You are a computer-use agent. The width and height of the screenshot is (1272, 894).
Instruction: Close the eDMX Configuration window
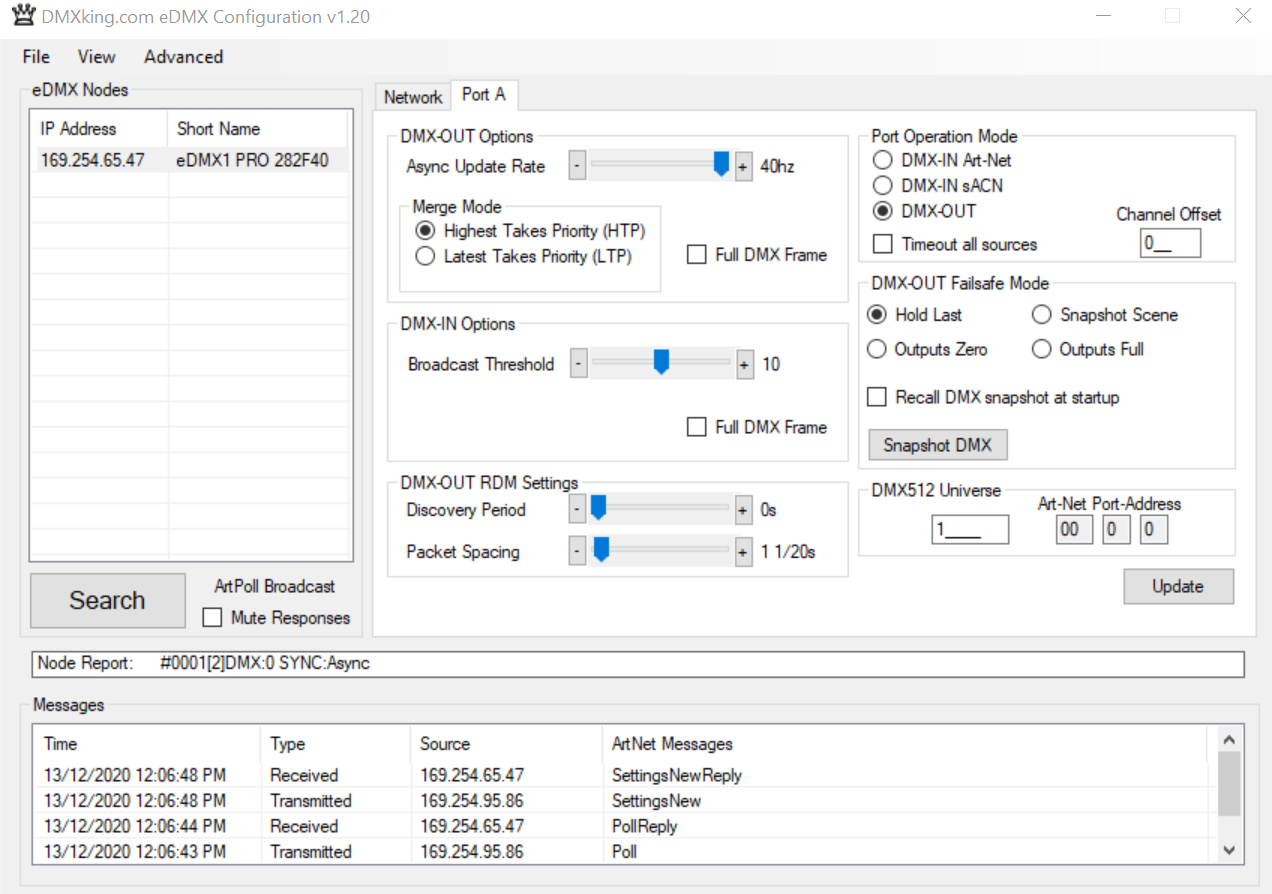coord(1243,16)
